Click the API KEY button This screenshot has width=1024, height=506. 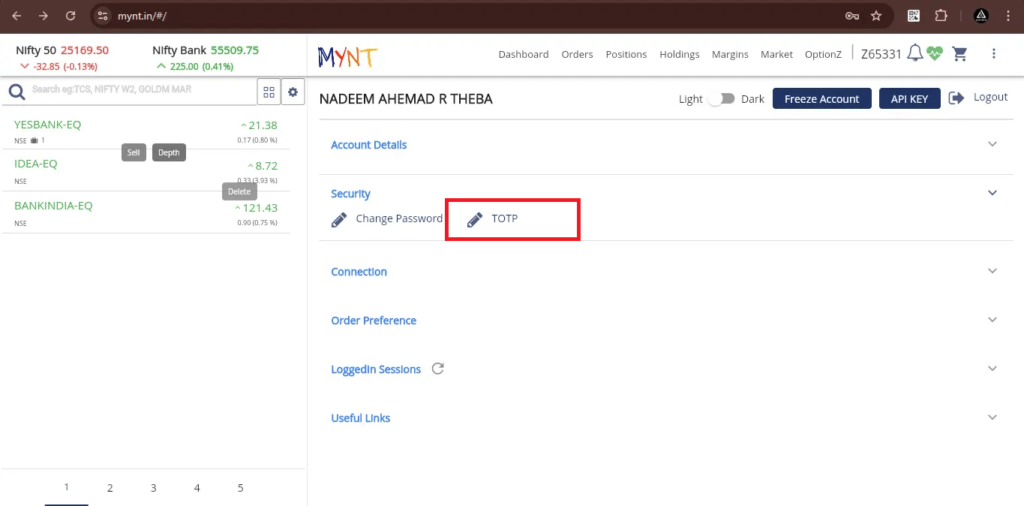(x=909, y=99)
